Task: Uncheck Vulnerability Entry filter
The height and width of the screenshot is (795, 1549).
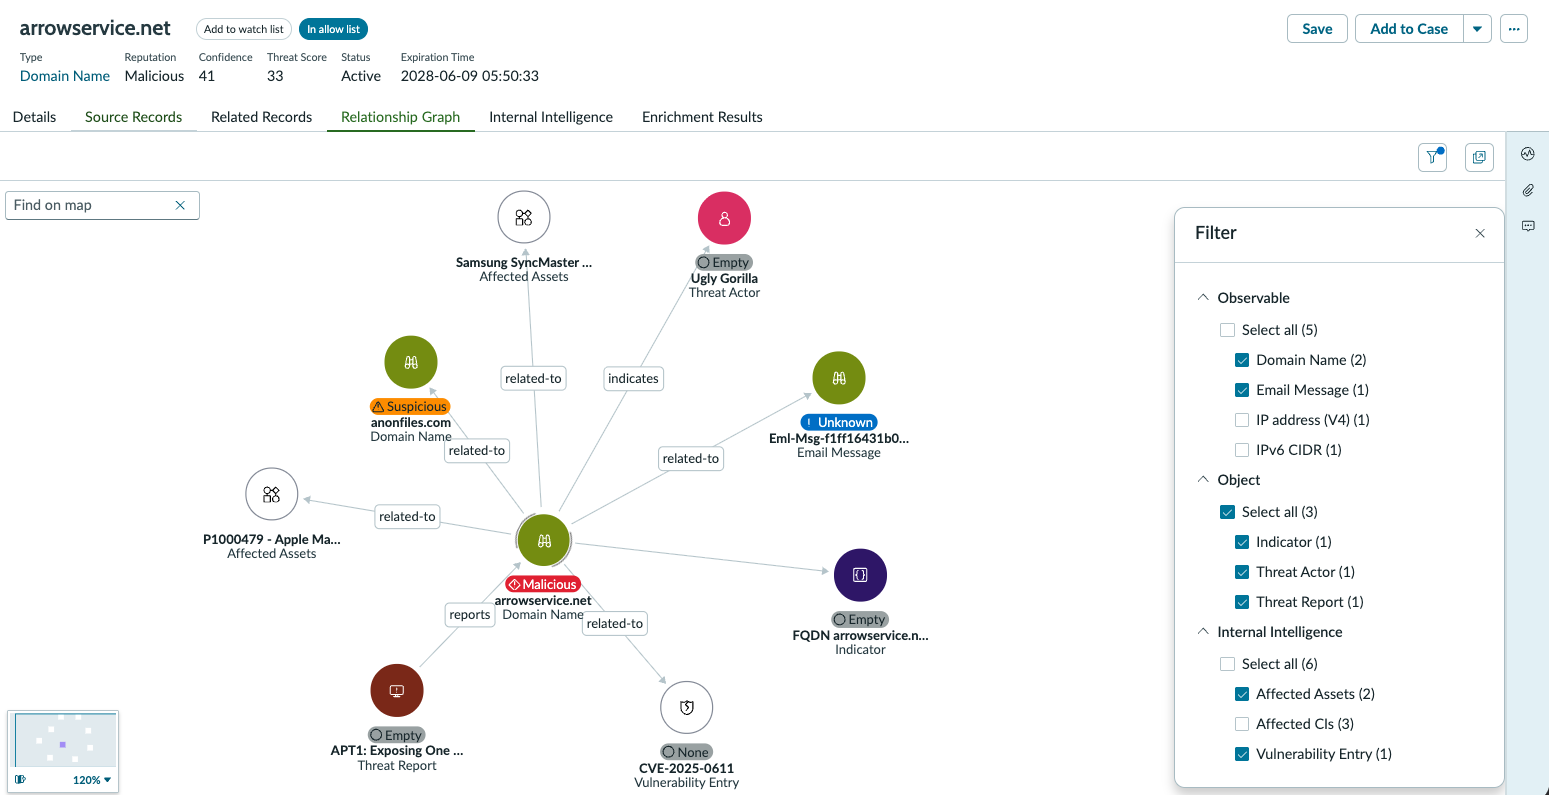Action: (1242, 754)
